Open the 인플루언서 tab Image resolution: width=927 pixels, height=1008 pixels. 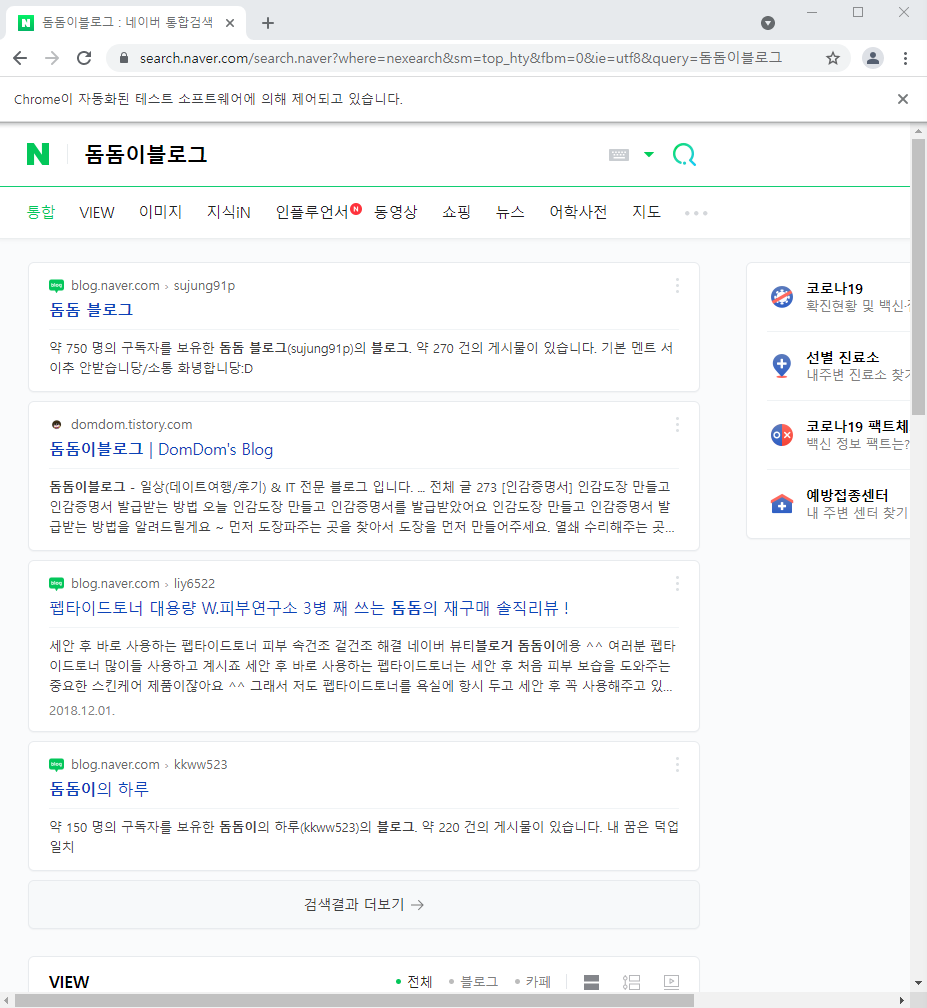[312, 212]
